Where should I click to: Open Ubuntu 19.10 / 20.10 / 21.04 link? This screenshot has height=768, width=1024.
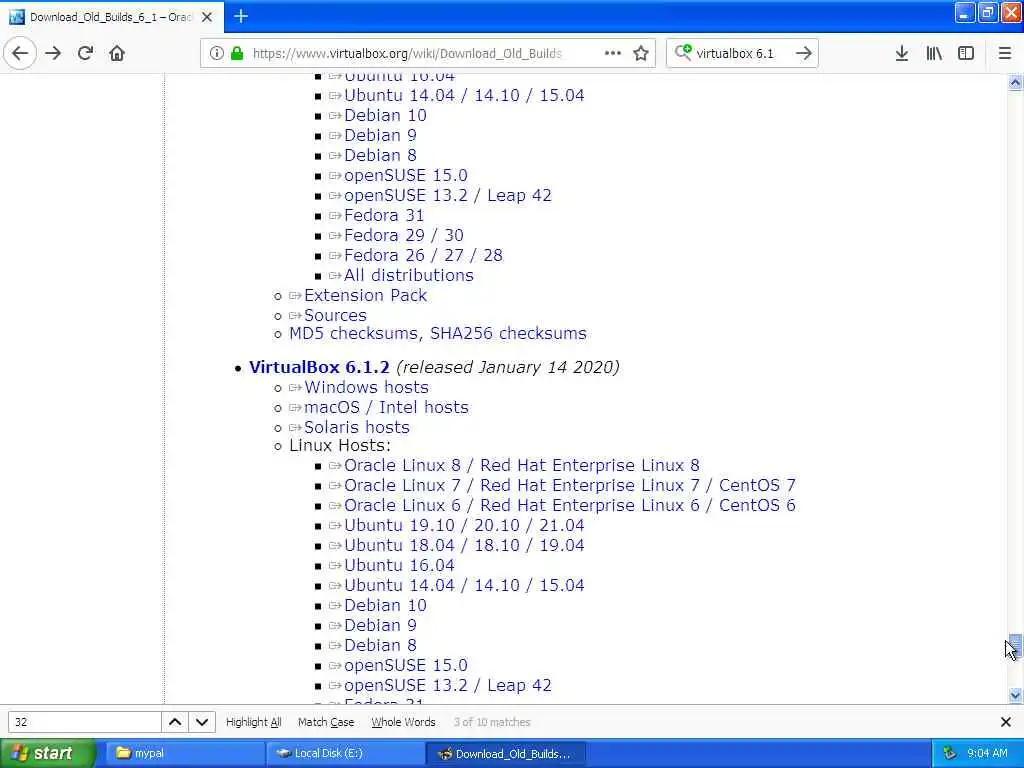(x=464, y=525)
